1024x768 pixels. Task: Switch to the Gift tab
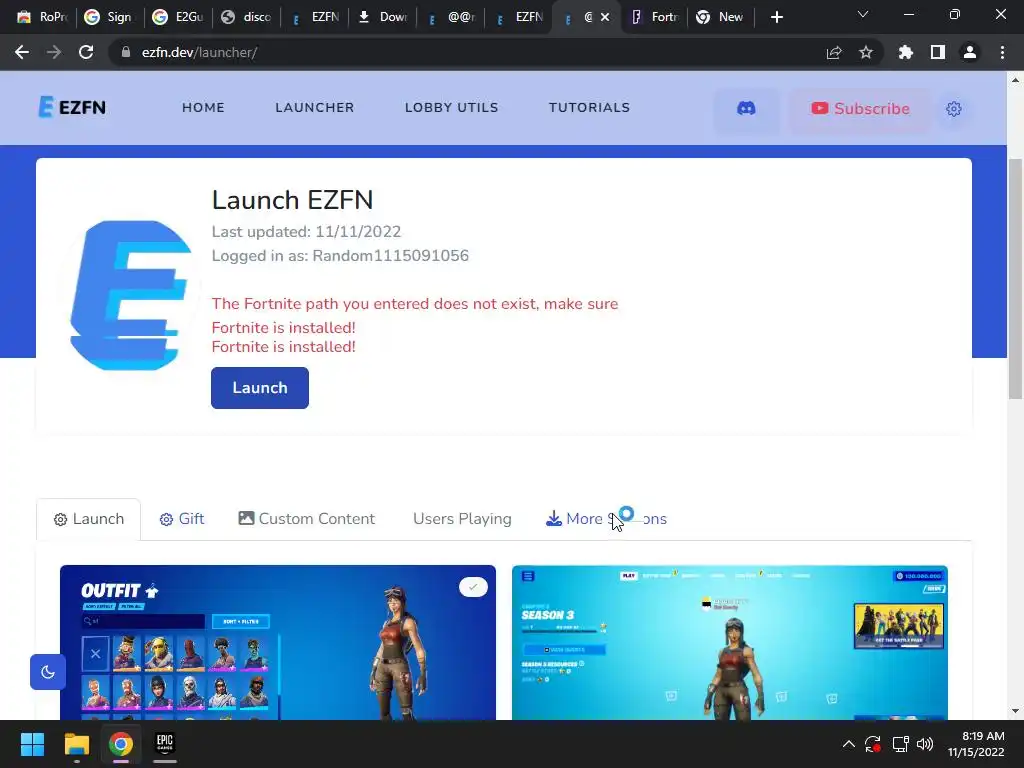click(x=182, y=519)
